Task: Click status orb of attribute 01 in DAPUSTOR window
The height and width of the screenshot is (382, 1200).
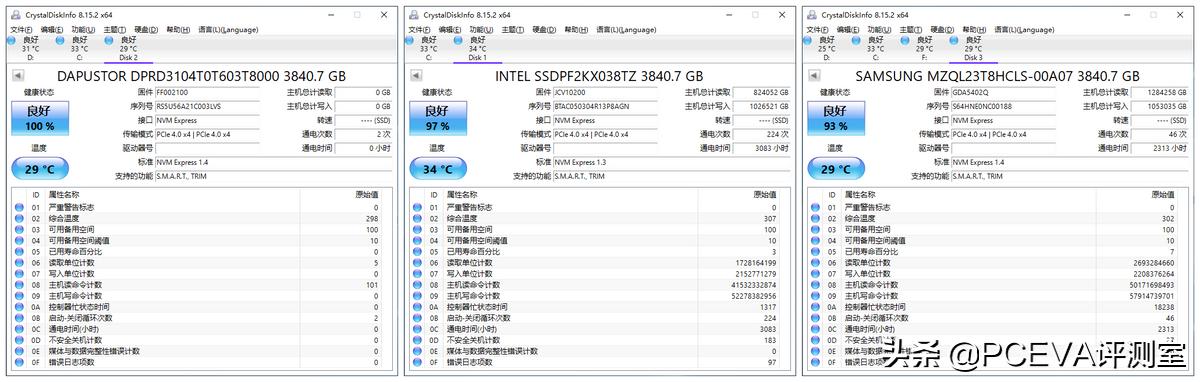Action: (x=19, y=208)
